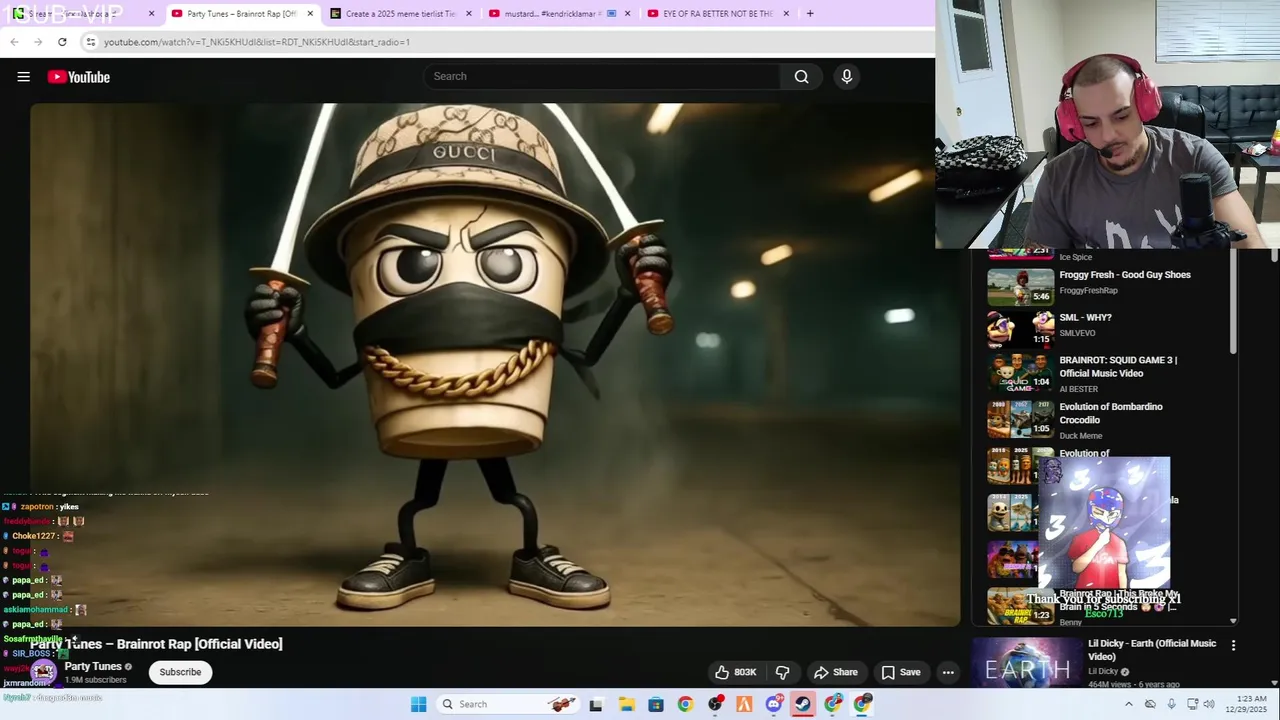Subscribe to Party Tunes channel
The width and height of the screenshot is (1280, 720).
(180, 672)
